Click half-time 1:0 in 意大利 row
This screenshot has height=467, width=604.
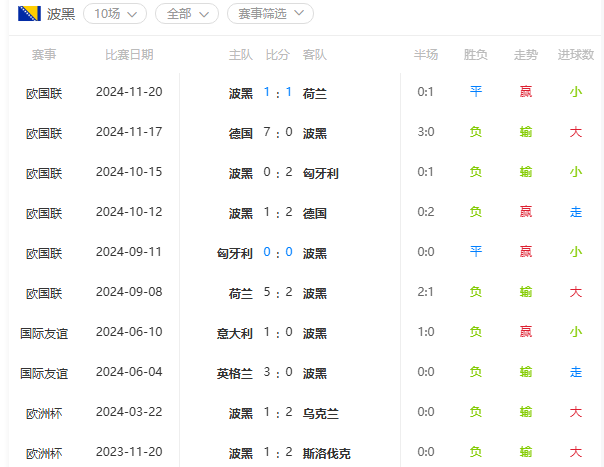(x=426, y=332)
